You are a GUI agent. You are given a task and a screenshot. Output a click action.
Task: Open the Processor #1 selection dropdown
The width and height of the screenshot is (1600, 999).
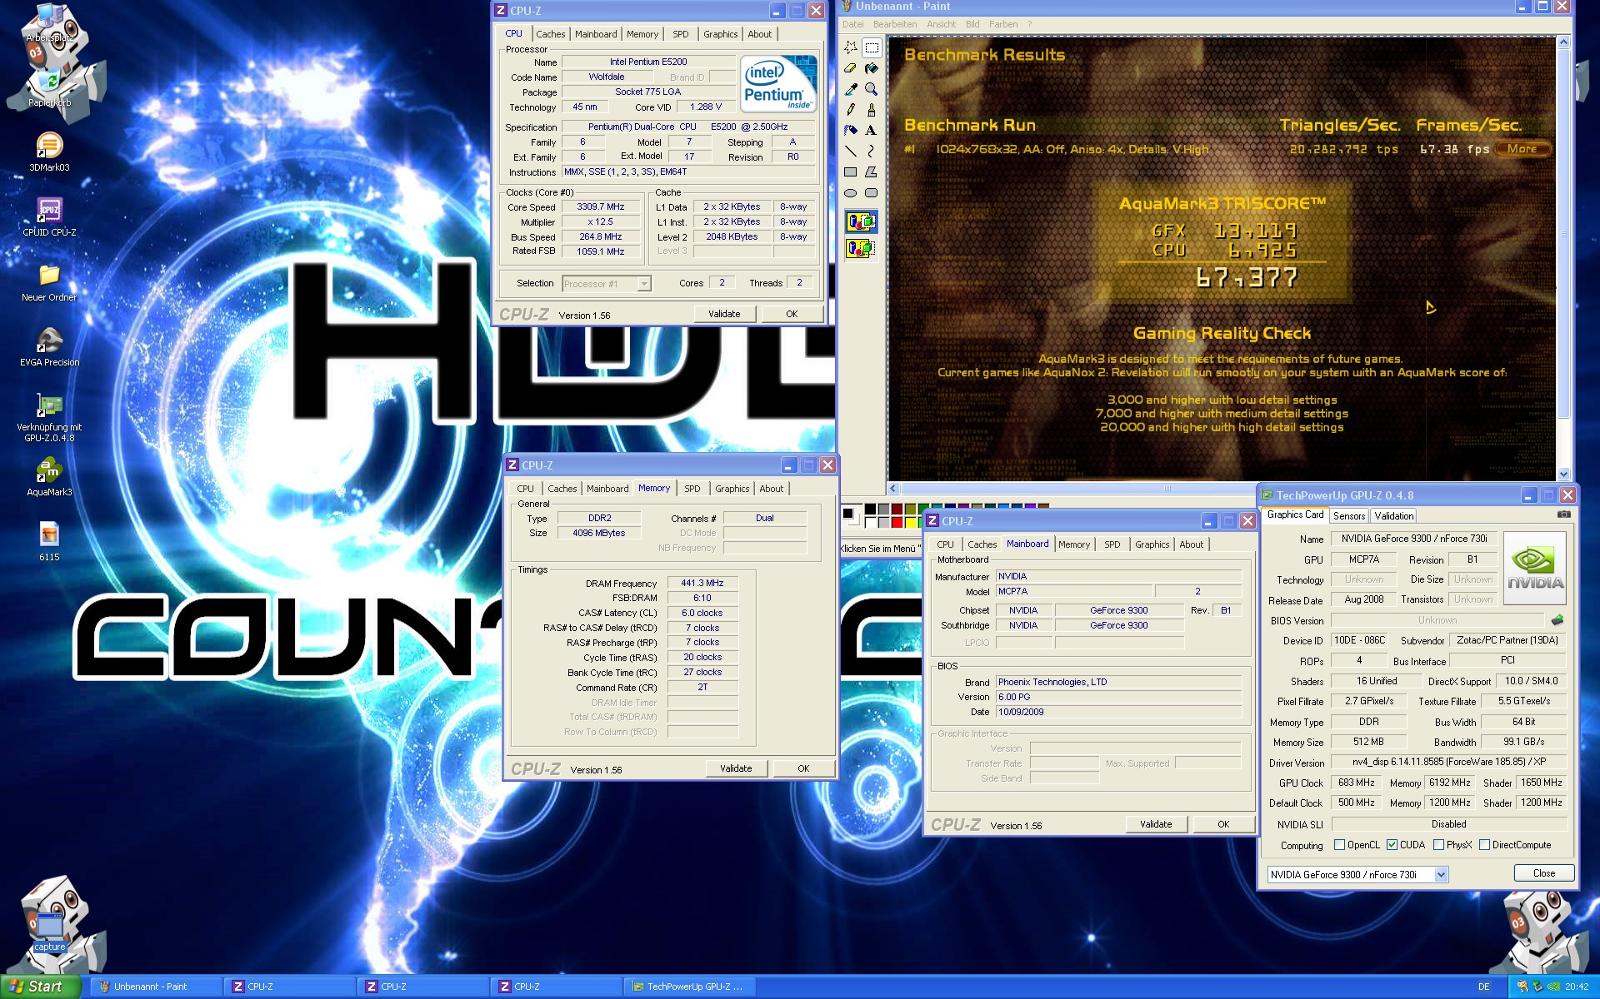[x=644, y=284]
